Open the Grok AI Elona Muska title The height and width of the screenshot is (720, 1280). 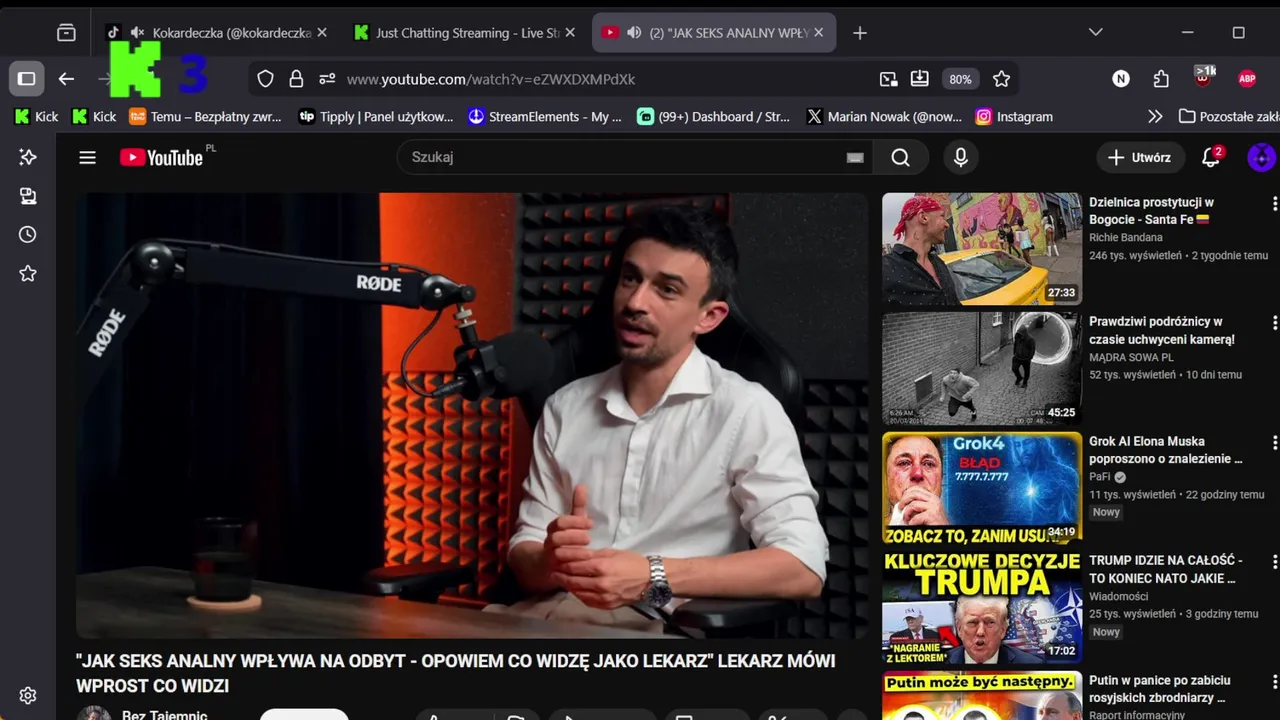point(1166,450)
